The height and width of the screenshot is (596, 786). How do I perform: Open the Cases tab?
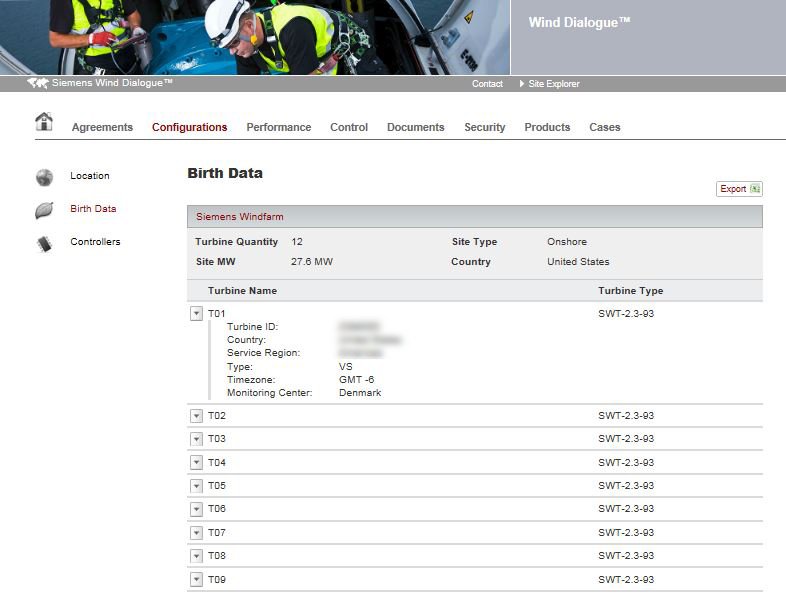(x=605, y=127)
